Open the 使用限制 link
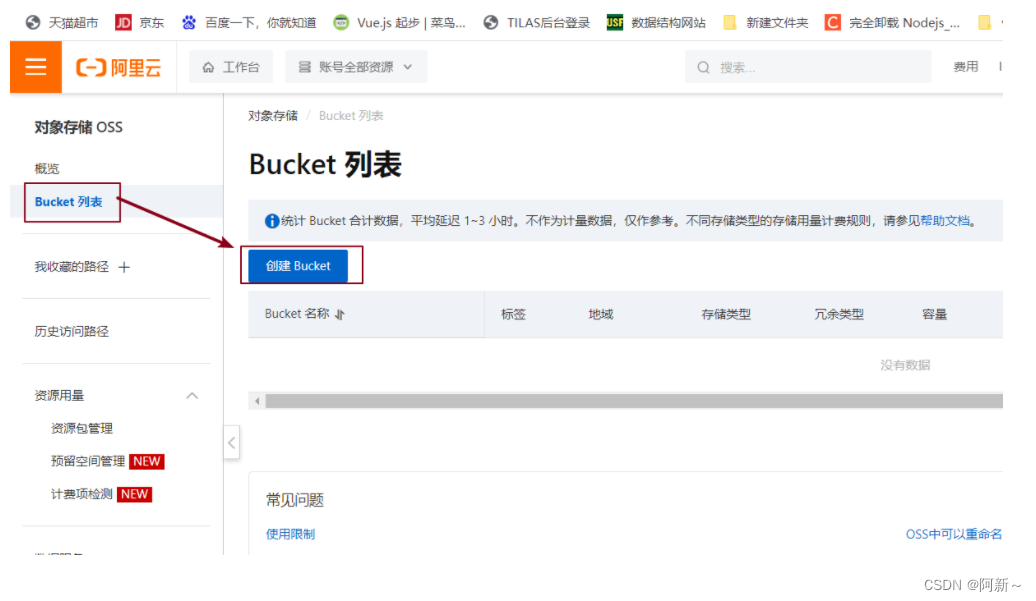This screenshot has height=601, width=1036. point(291,534)
